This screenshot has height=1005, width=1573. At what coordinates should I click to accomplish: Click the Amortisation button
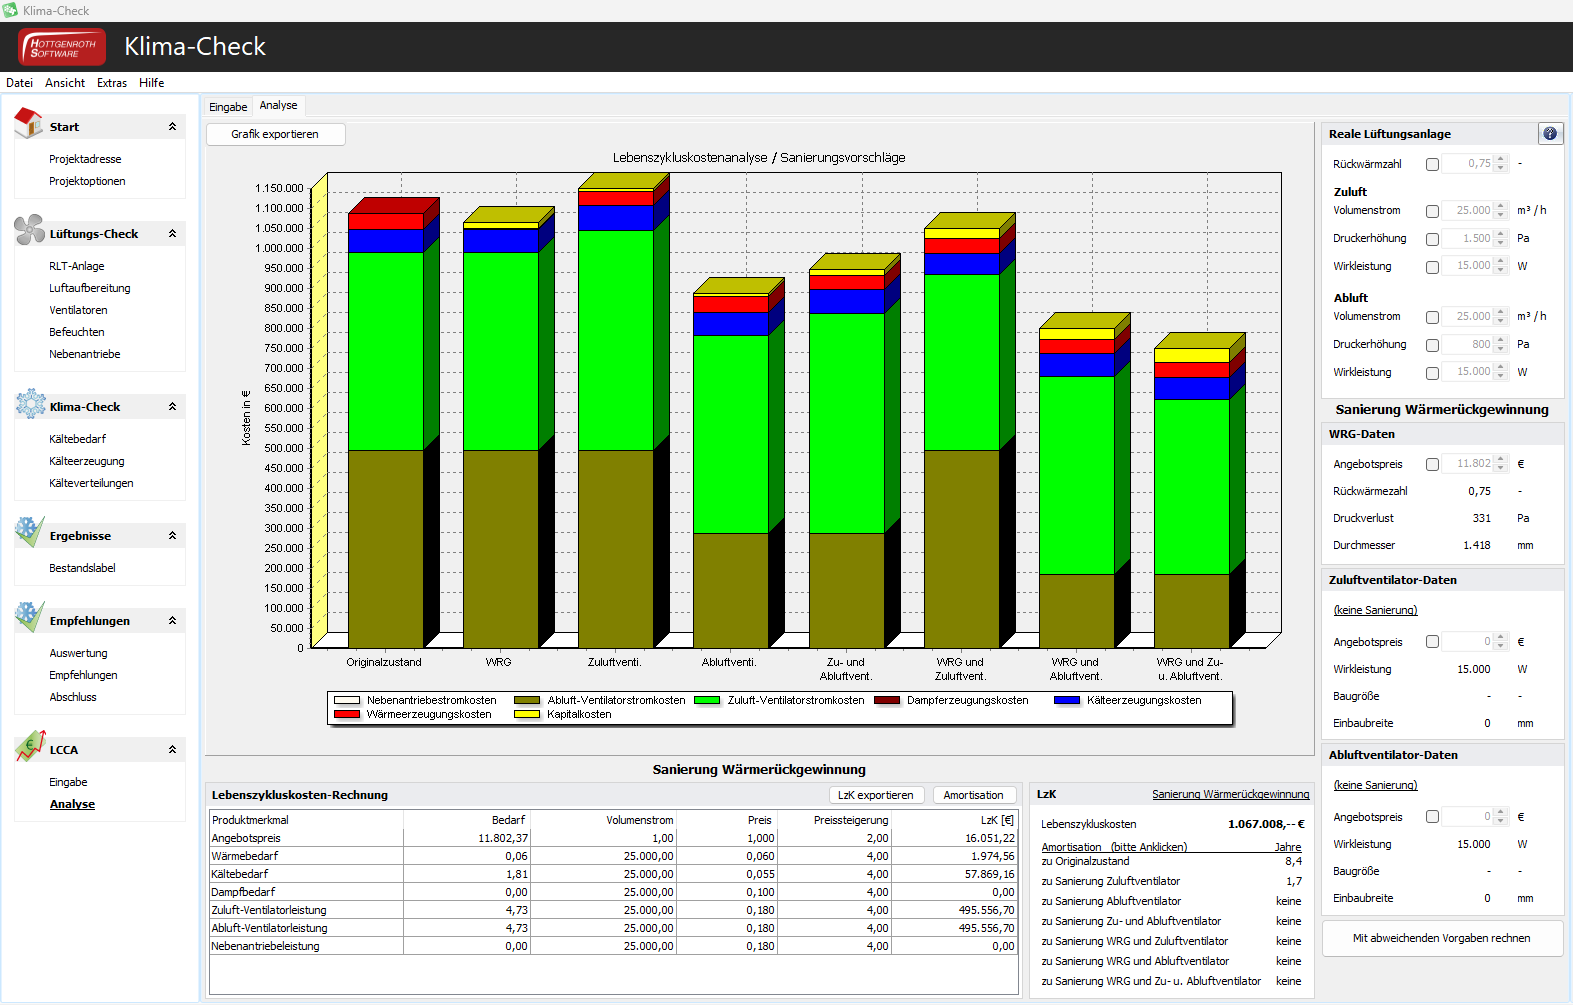973,795
